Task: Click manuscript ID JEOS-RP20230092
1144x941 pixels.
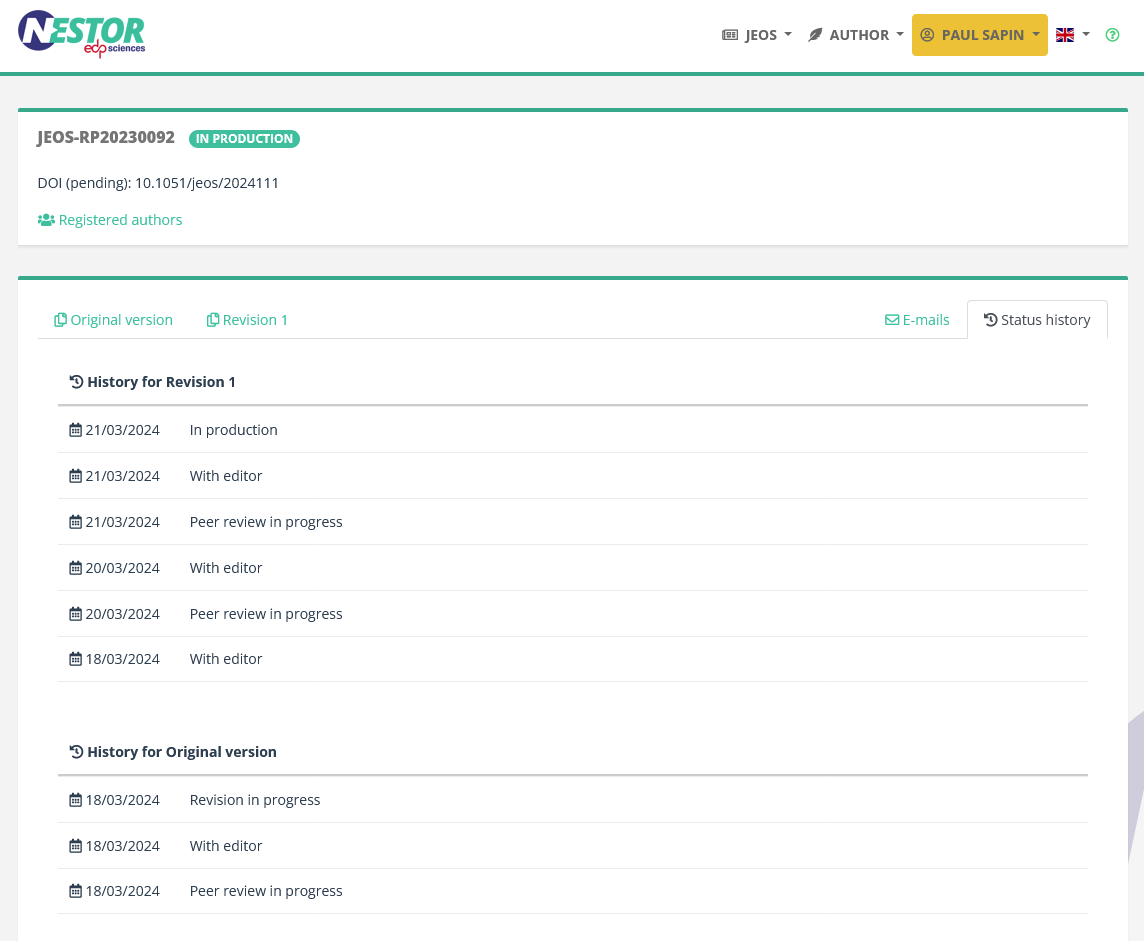Action: pos(106,137)
